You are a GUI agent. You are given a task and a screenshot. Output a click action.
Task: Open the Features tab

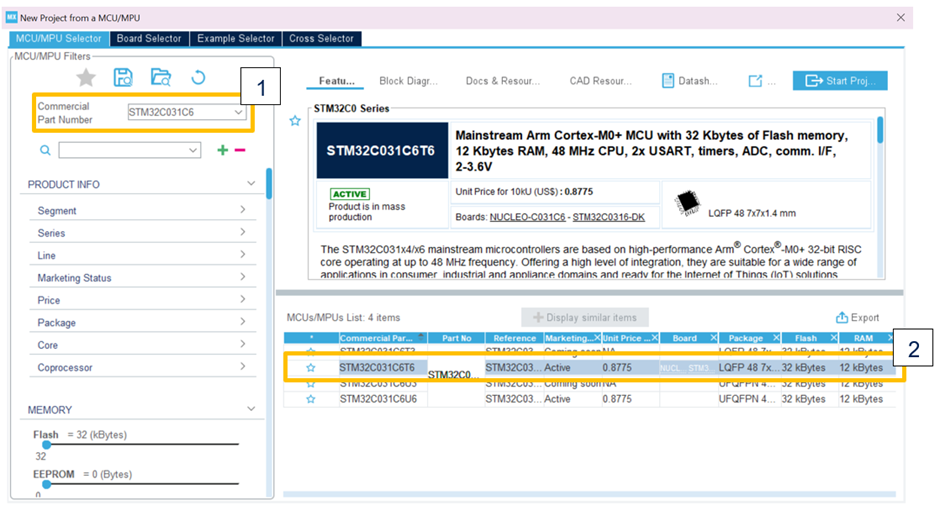336,81
